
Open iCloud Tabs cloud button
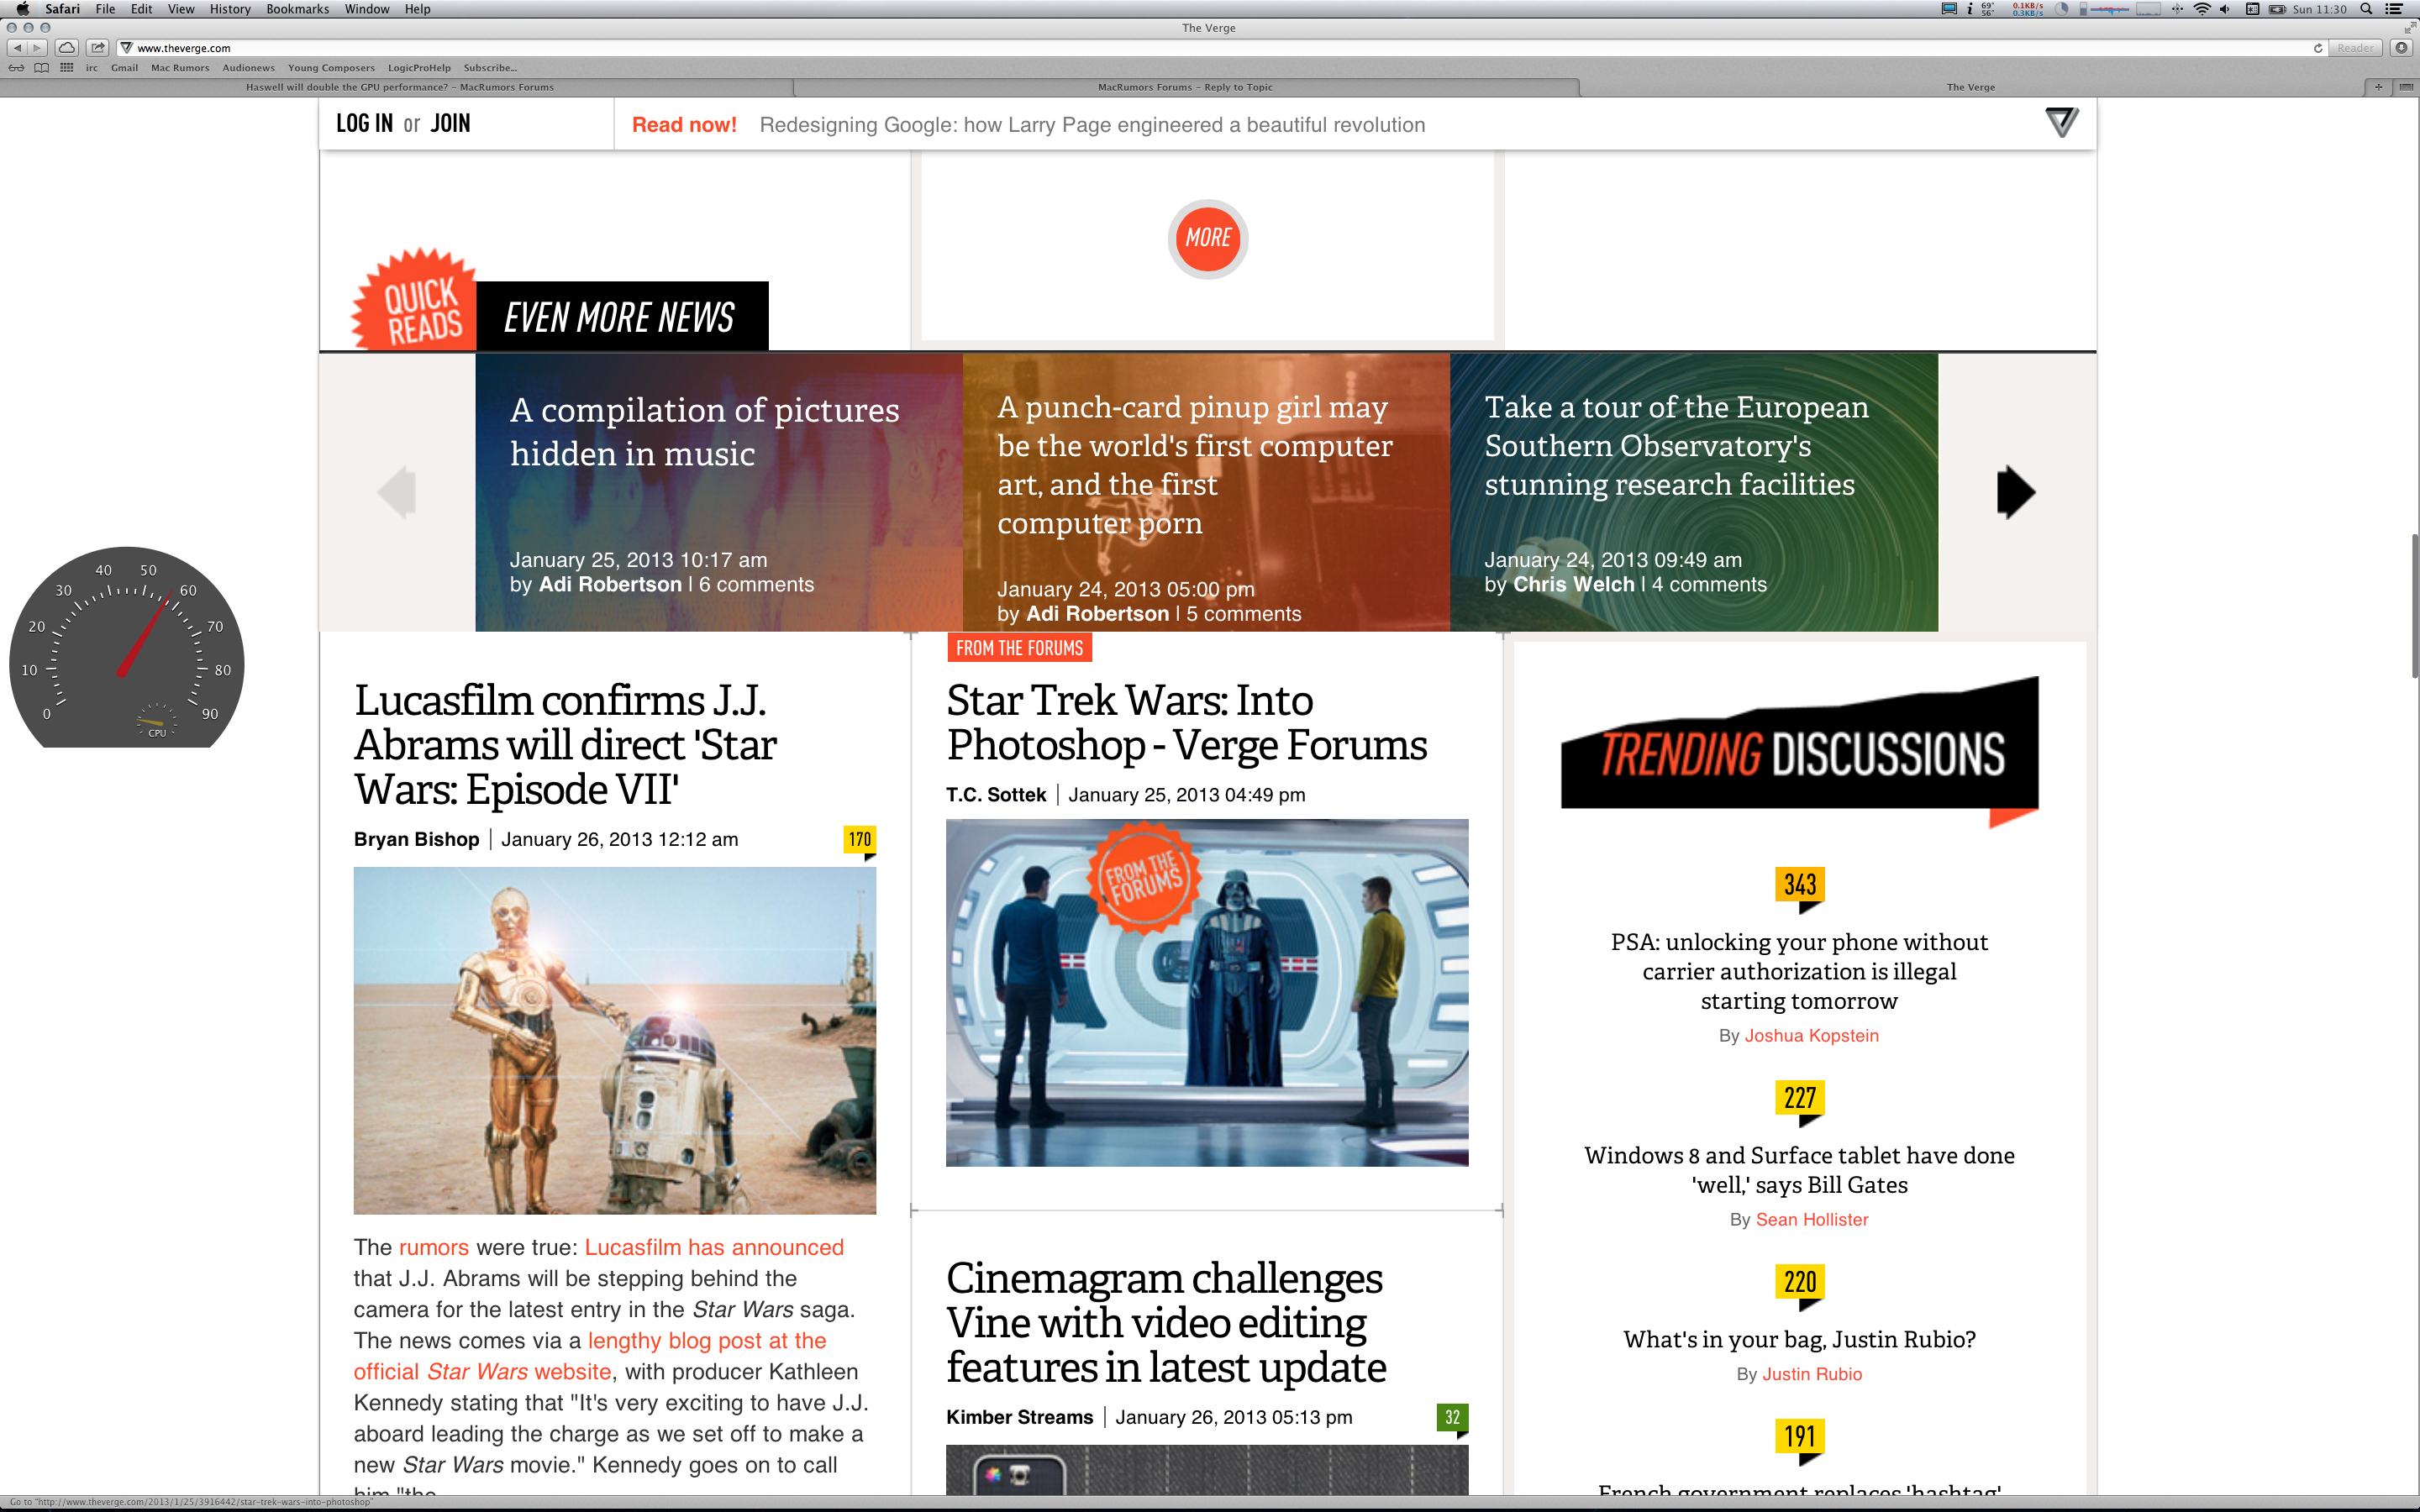[x=67, y=48]
